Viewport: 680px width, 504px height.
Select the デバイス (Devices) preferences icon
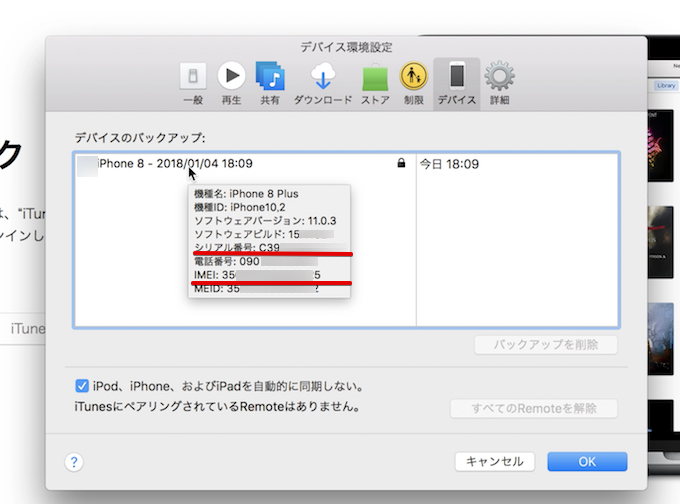[456, 82]
